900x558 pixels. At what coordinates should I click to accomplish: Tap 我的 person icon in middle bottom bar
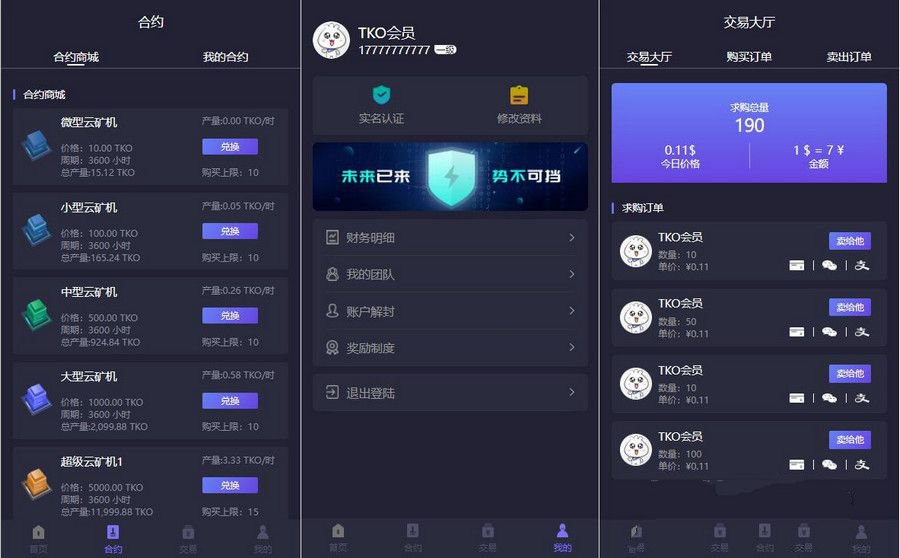tap(562, 530)
